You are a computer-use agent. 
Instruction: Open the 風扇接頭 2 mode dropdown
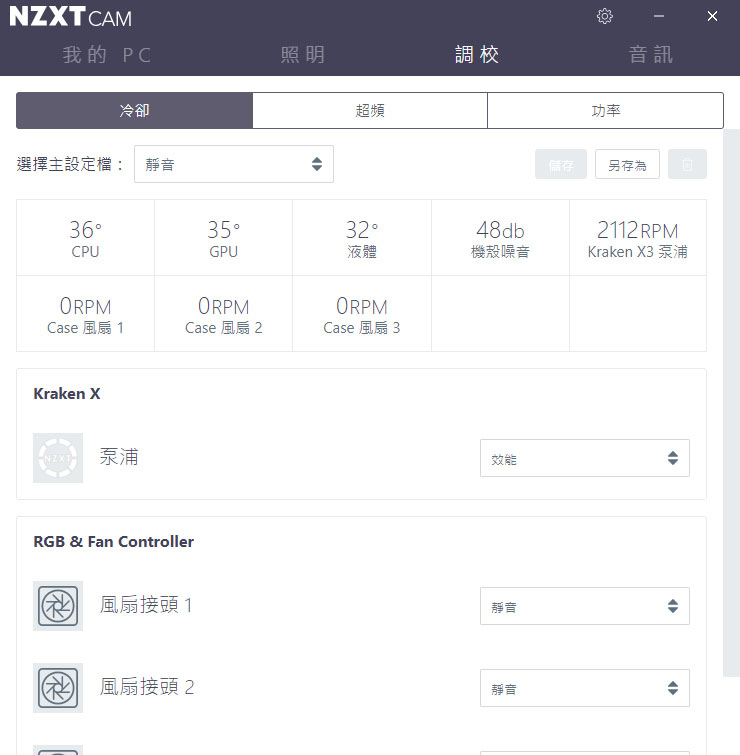point(585,688)
